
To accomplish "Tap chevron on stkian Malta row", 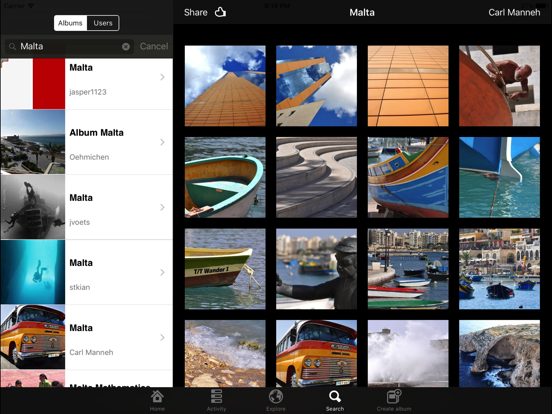I will coord(162,272).
